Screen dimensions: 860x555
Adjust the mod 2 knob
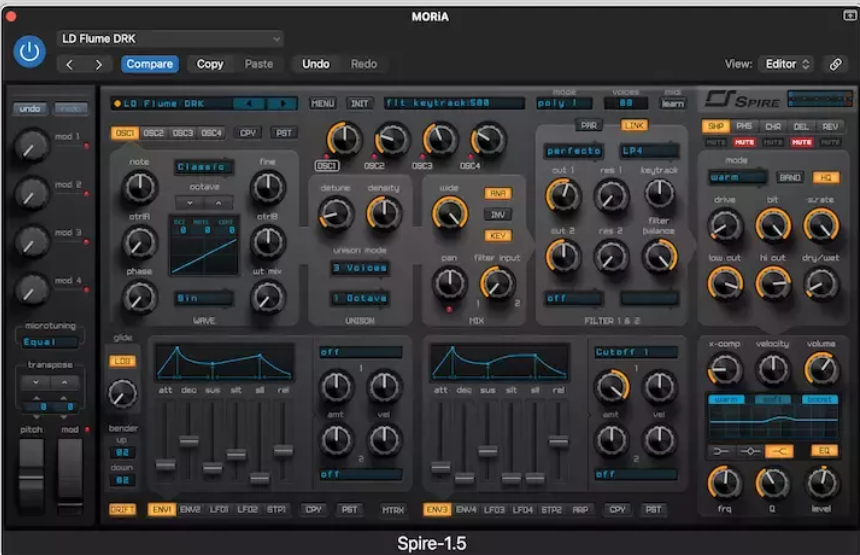(31, 193)
